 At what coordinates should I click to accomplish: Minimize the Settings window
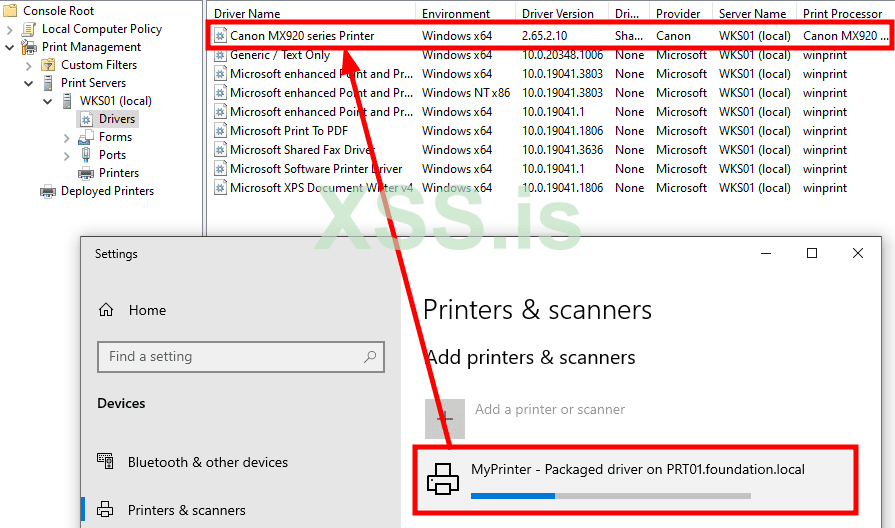(x=766, y=253)
